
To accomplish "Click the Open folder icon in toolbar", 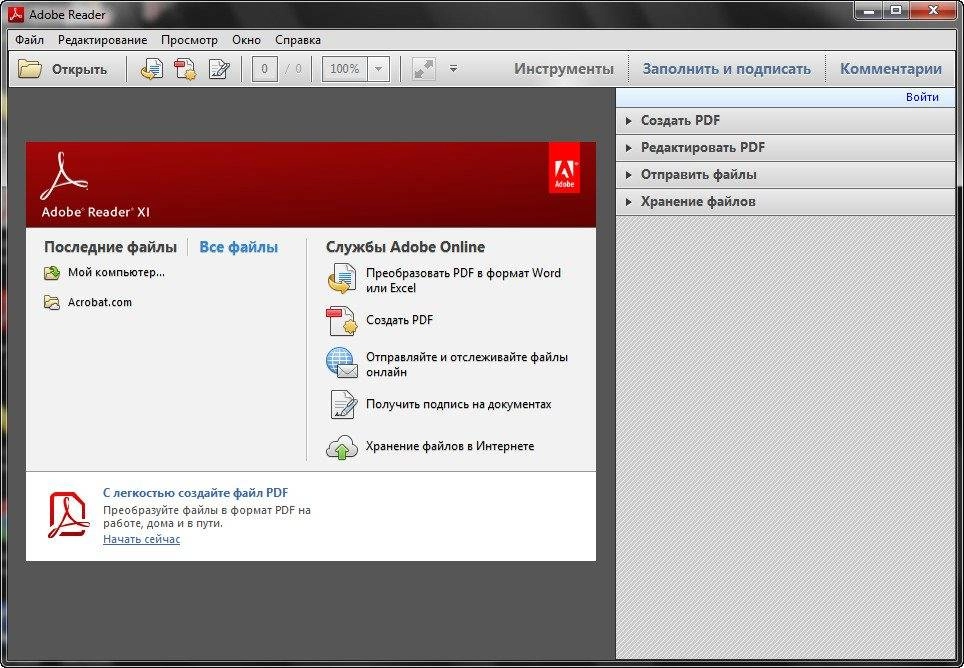I will 30,69.
